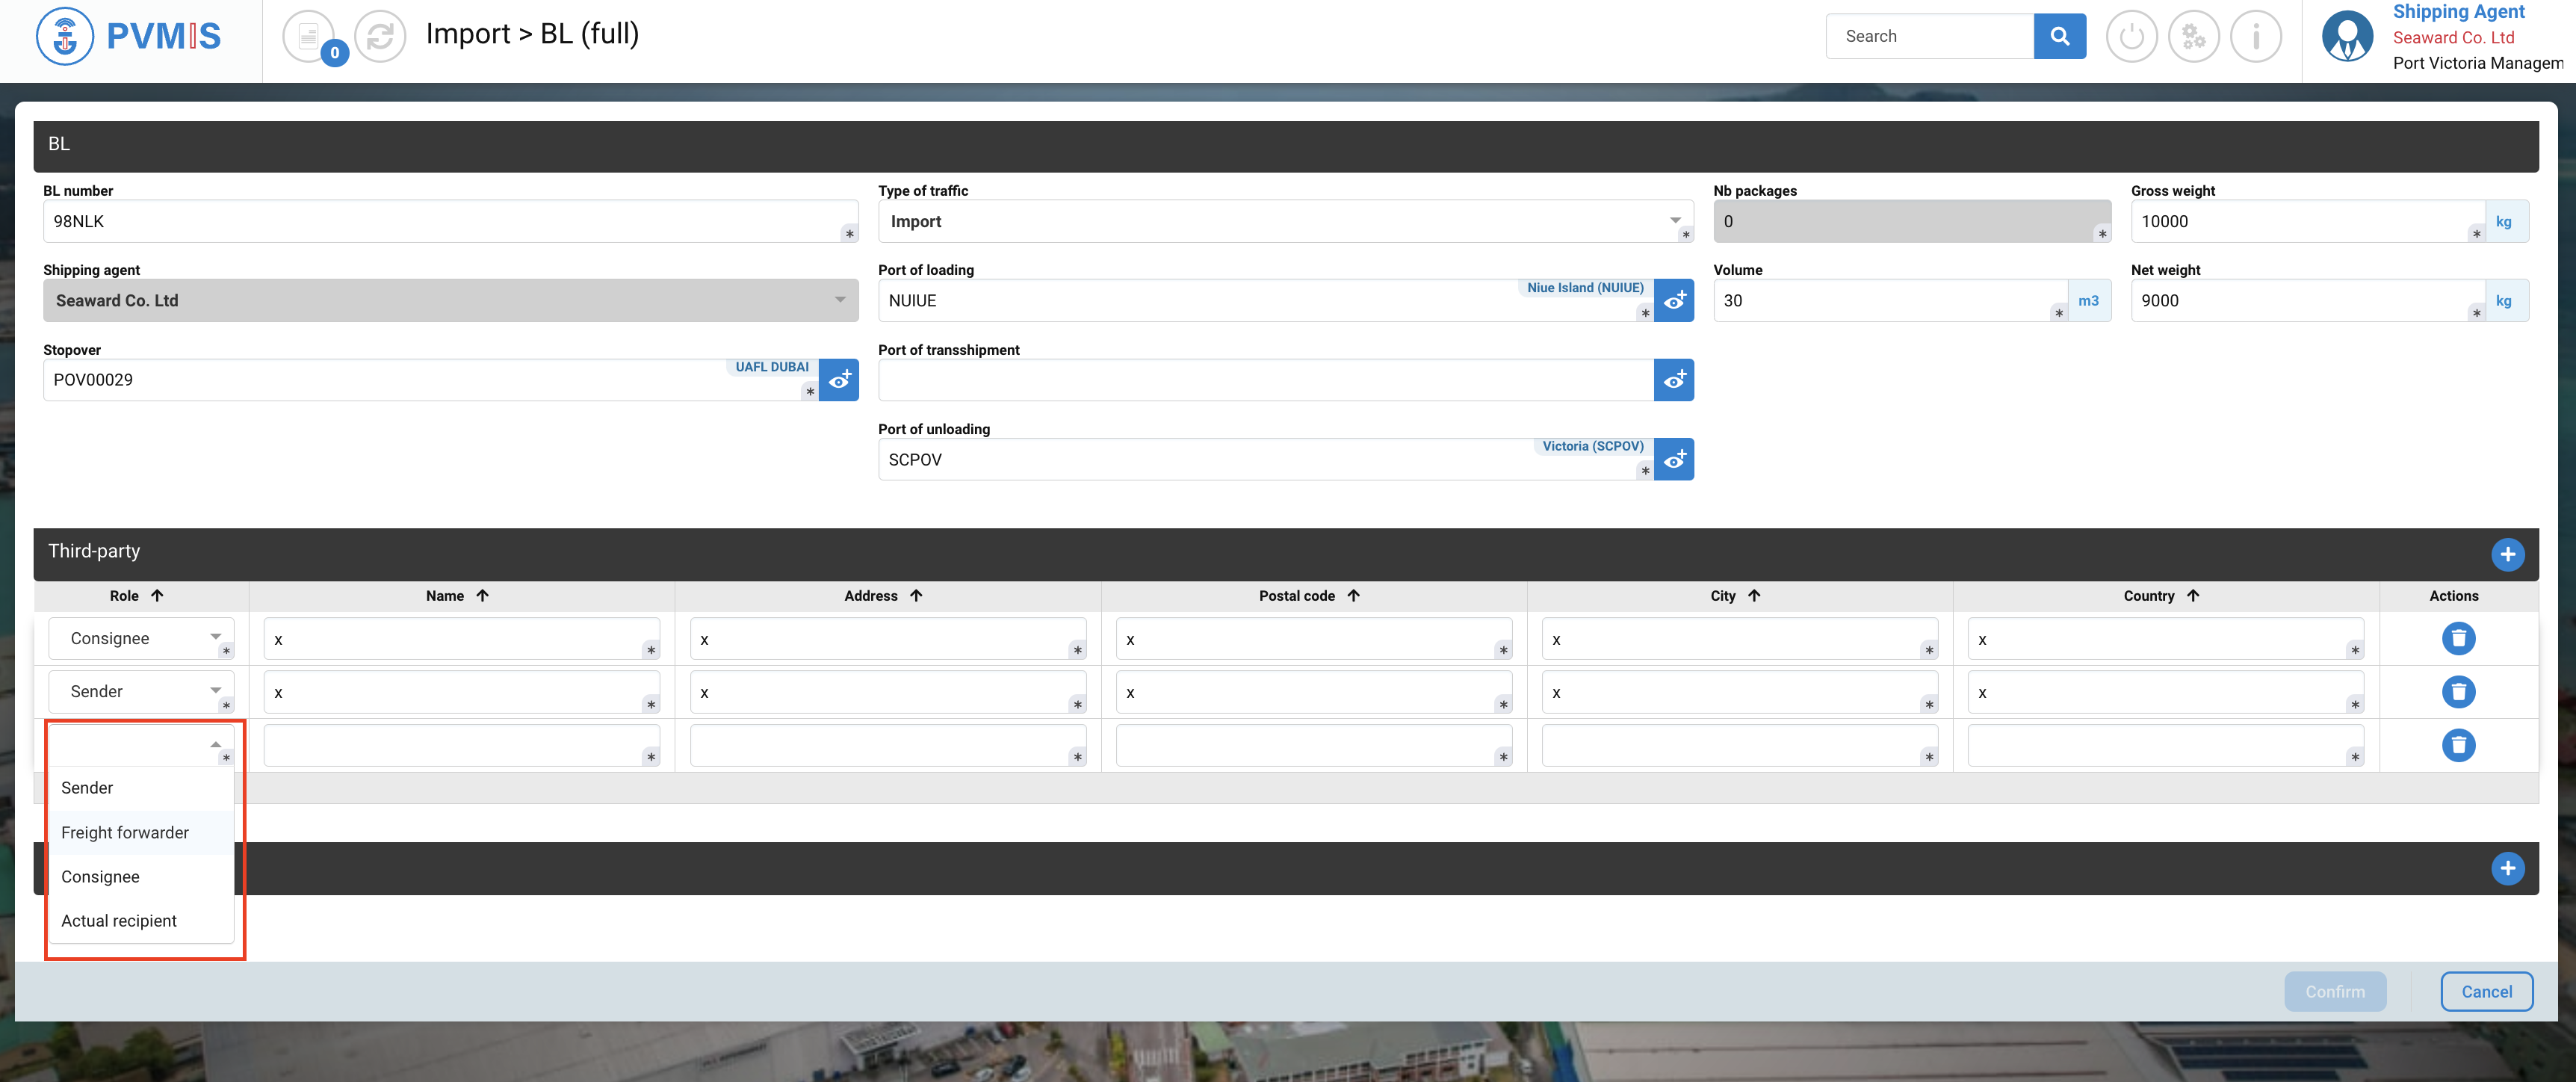Open lookup for Port of transshipment
The width and height of the screenshot is (2576, 1082).
(x=1673, y=380)
